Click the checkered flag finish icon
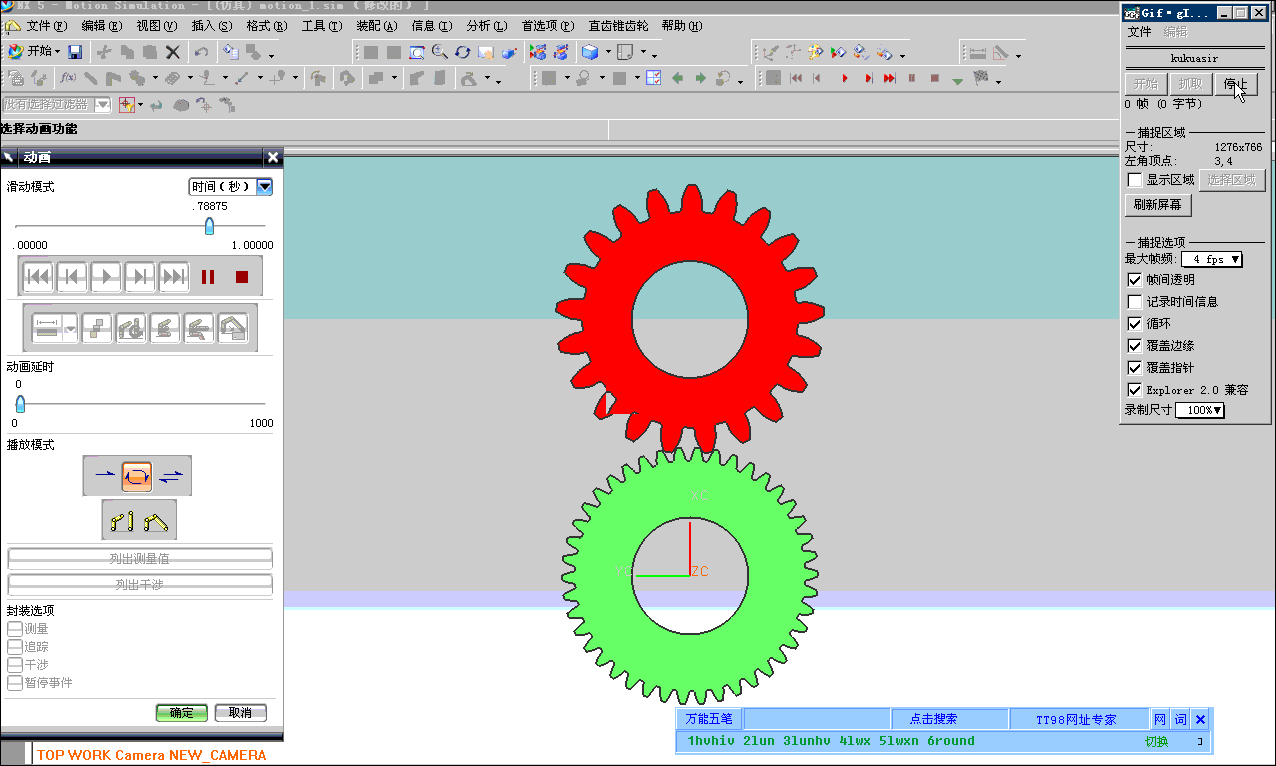This screenshot has height=766, width=1276. (980, 78)
